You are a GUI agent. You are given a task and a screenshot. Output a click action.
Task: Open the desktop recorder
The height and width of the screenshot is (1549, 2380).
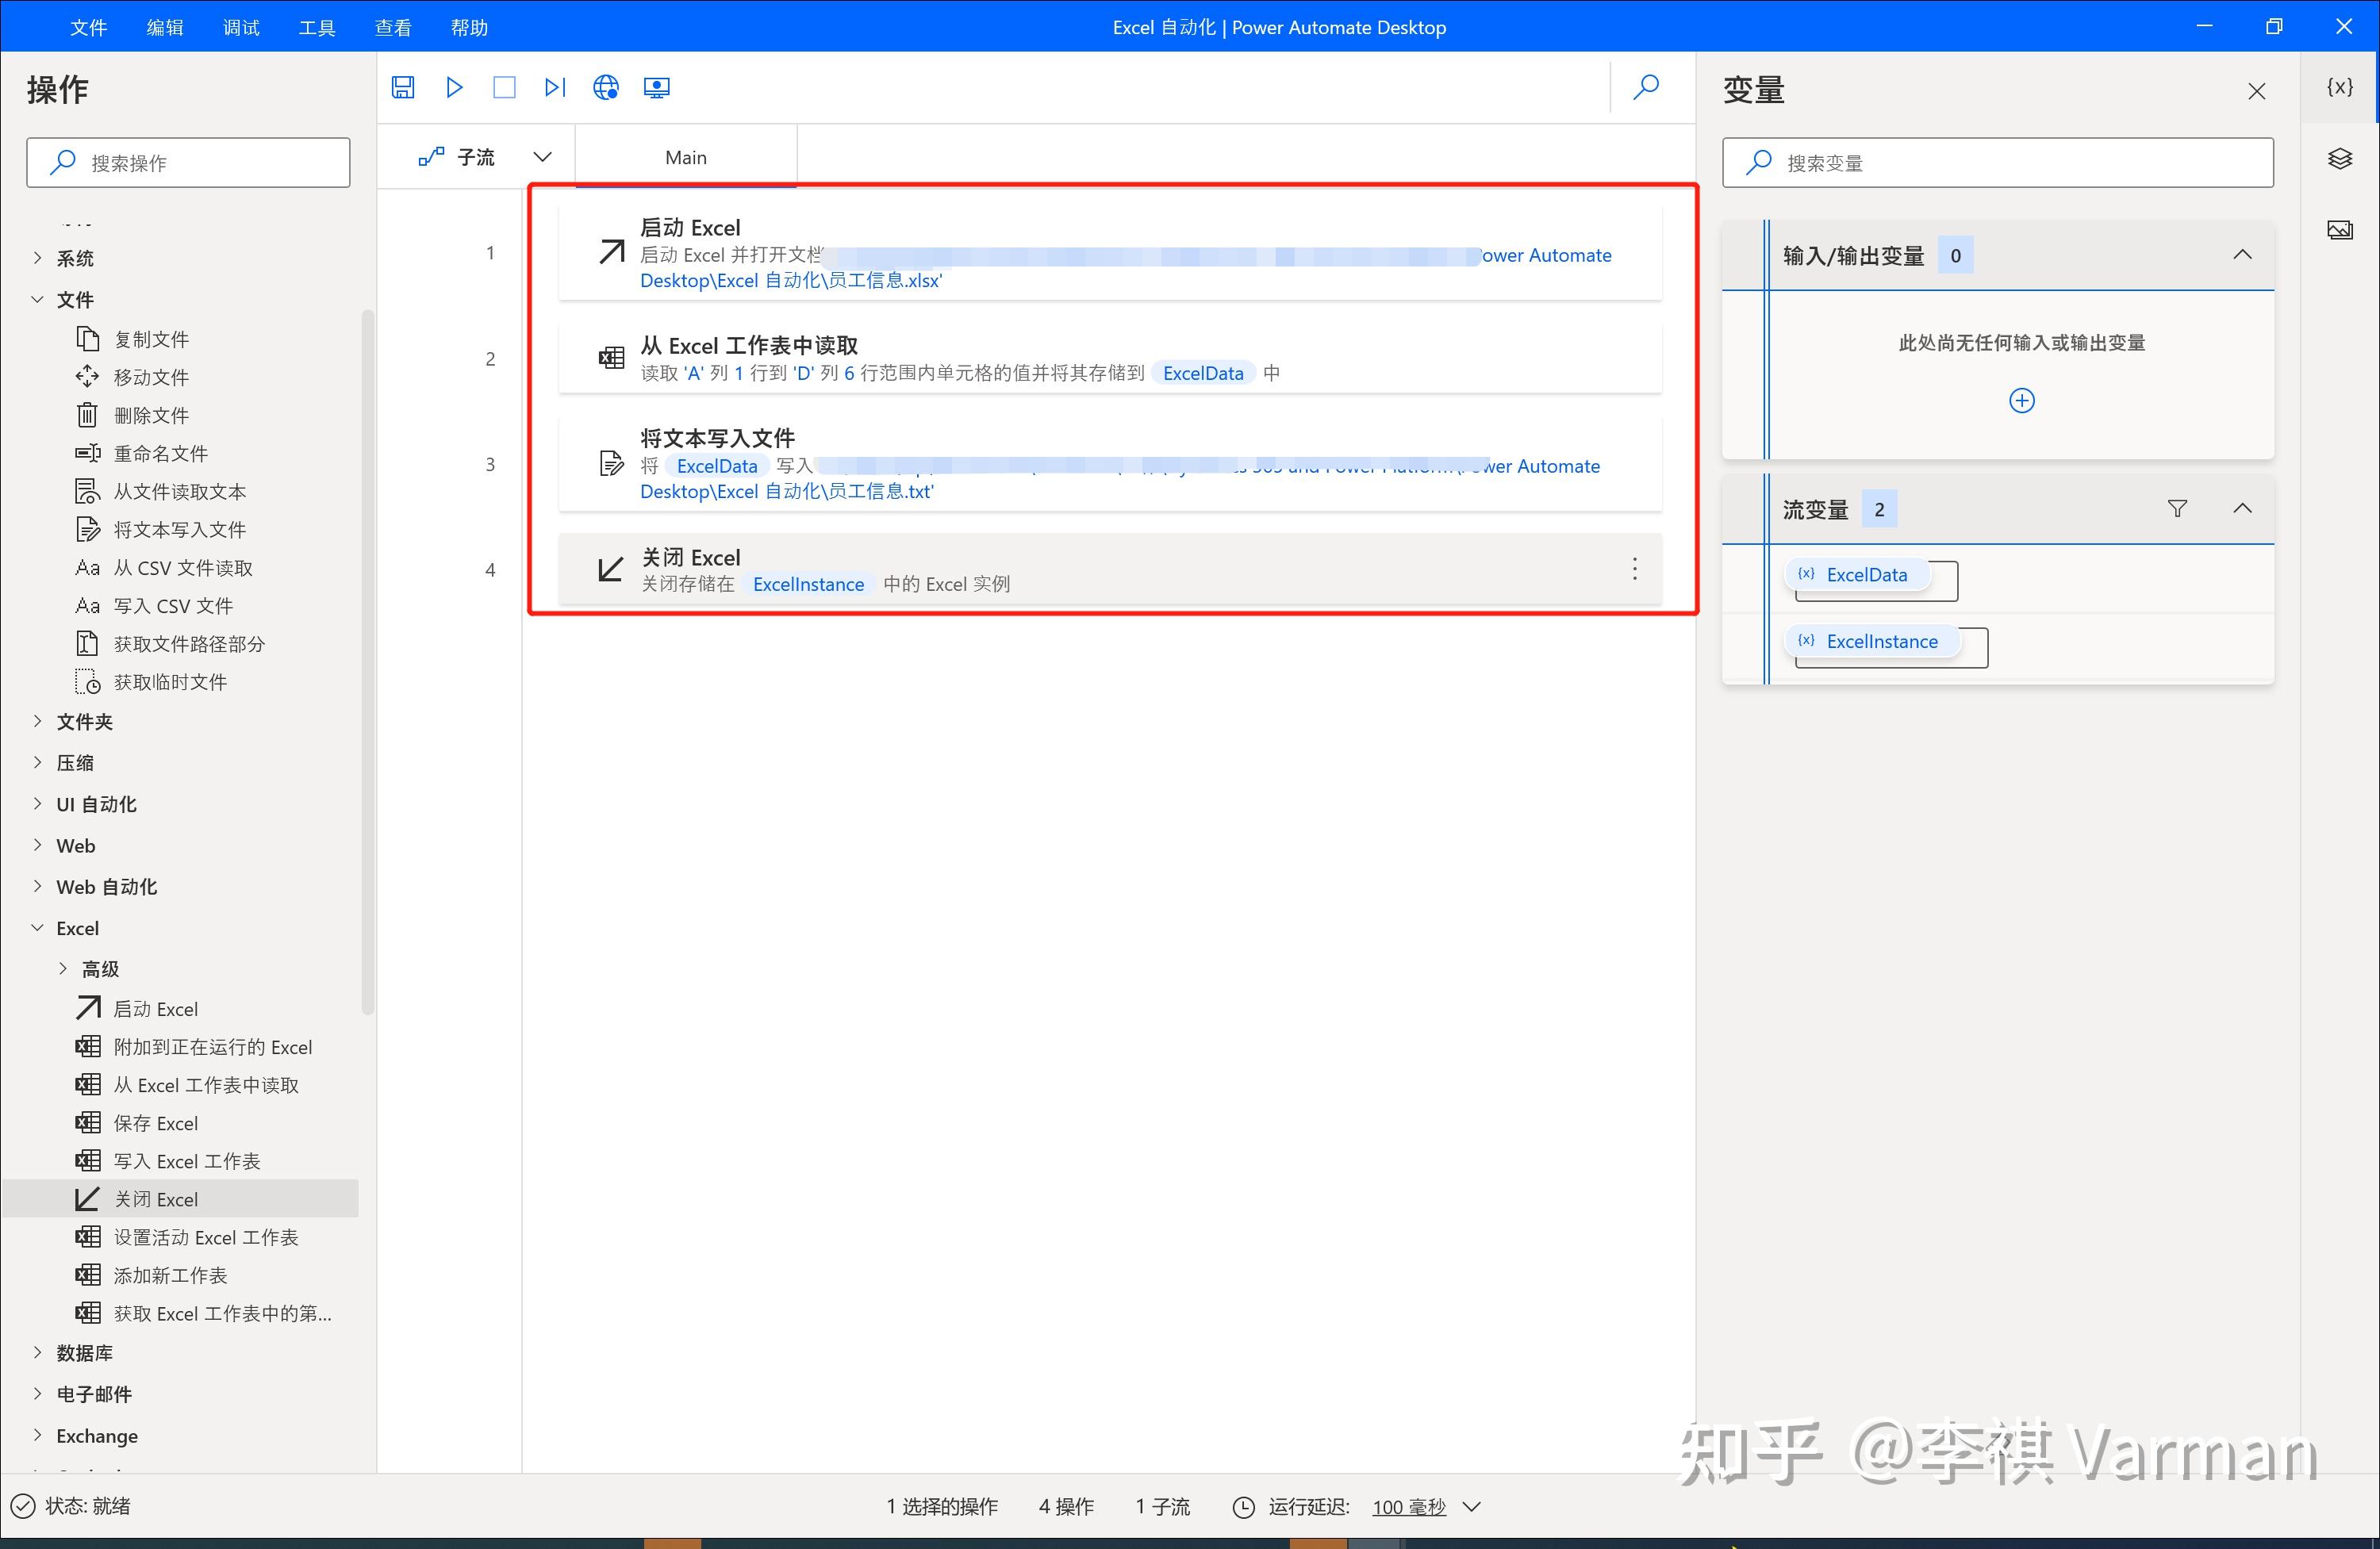[656, 87]
